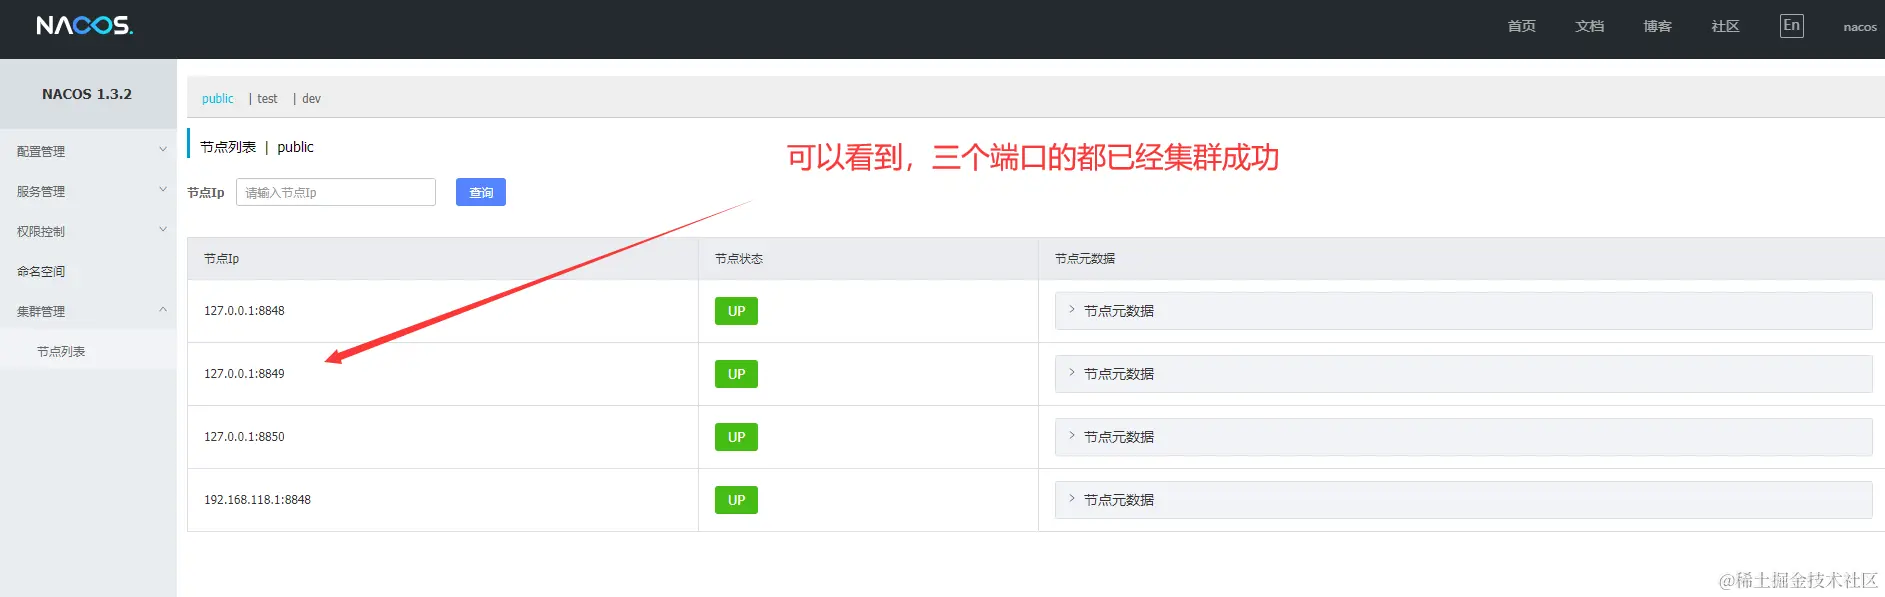Collapse the 集群管理 sidebar menu

[x=88, y=311]
